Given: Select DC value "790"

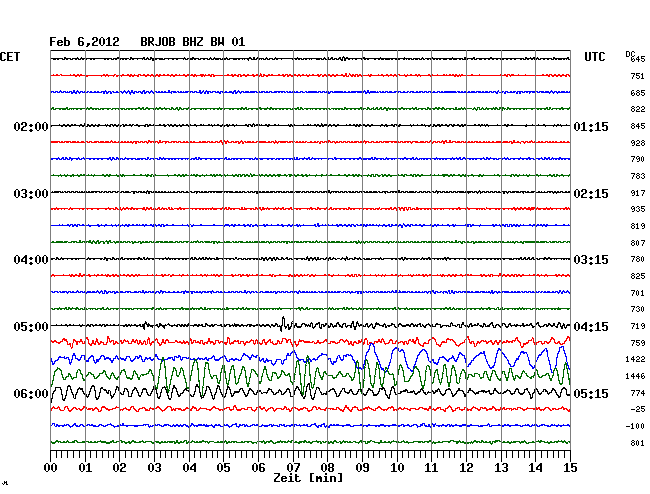Looking at the screenshot, I should (x=638, y=159).
